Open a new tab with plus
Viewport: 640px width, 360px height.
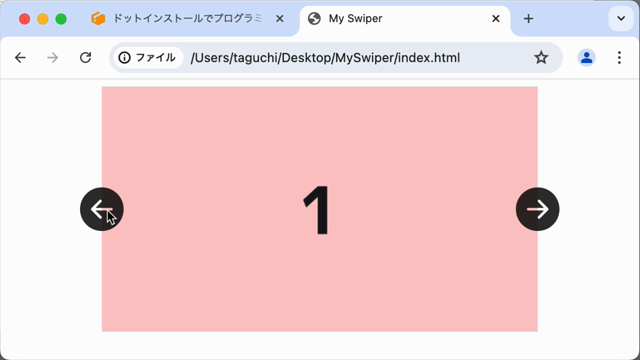point(528,19)
